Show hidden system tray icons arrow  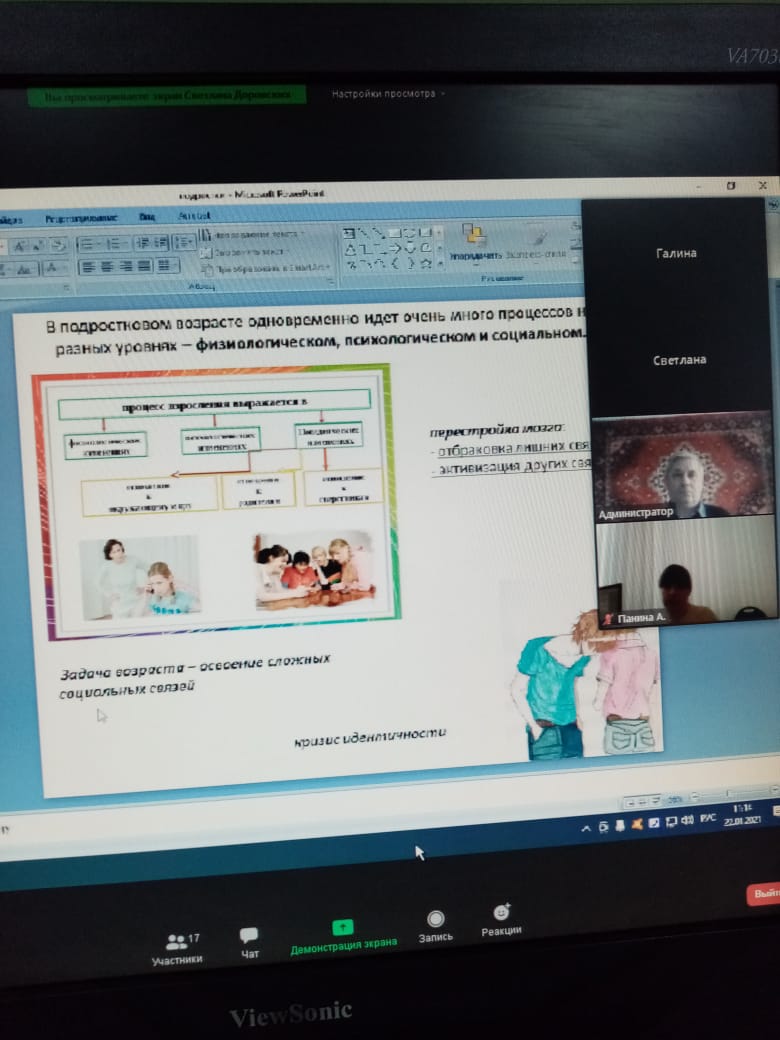click(588, 828)
